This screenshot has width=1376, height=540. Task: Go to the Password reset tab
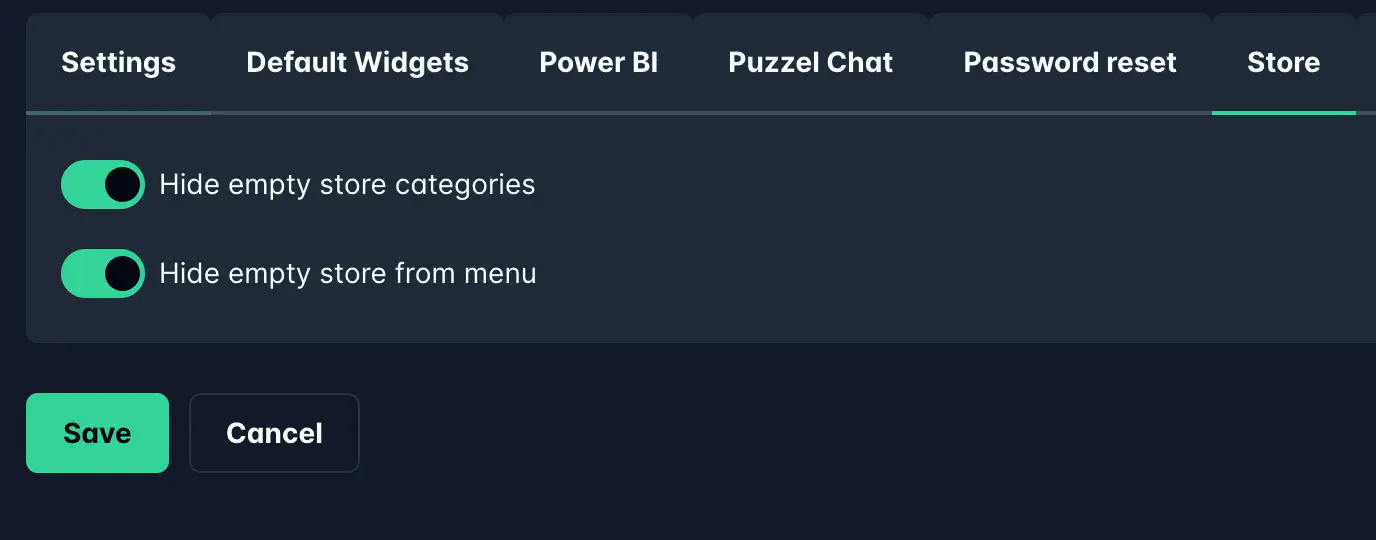coord(1070,63)
